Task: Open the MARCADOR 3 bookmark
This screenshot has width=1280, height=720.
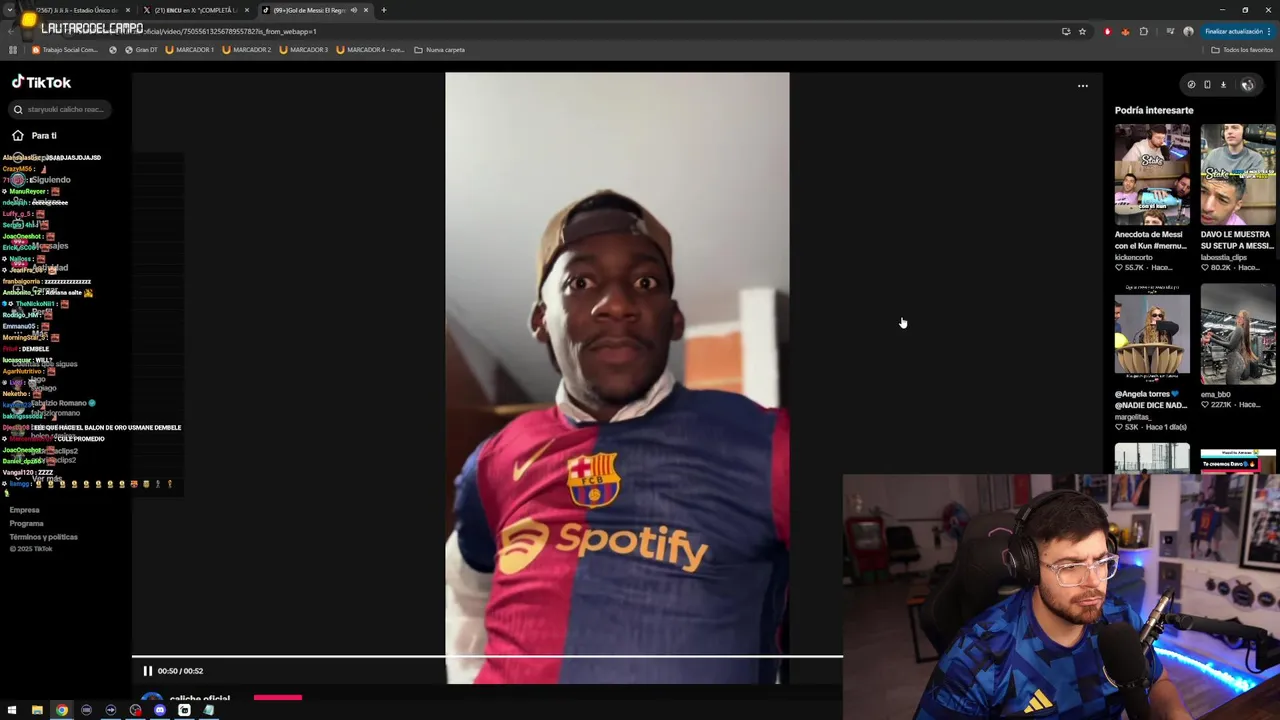Action: [304, 50]
